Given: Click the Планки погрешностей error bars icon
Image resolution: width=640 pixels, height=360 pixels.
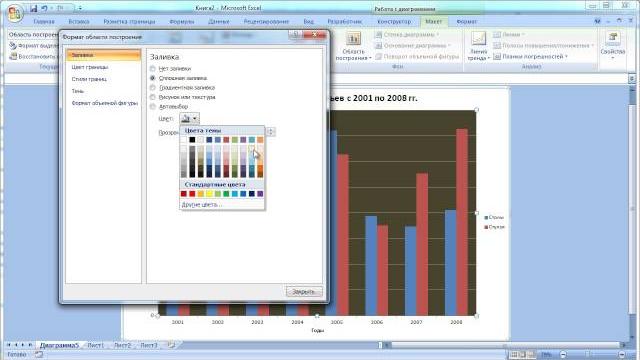Looking at the screenshot, I should (x=497, y=57).
